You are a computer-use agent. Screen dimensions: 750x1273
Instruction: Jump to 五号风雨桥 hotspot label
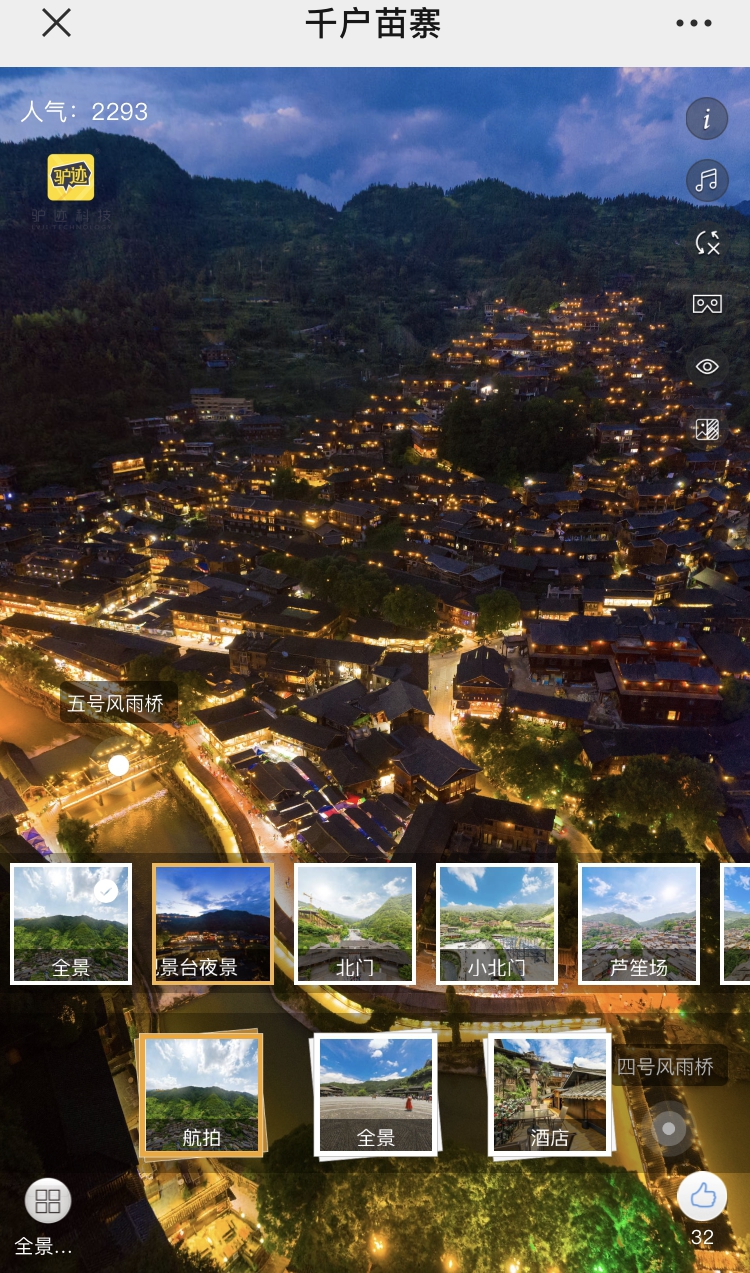point(117,703)
